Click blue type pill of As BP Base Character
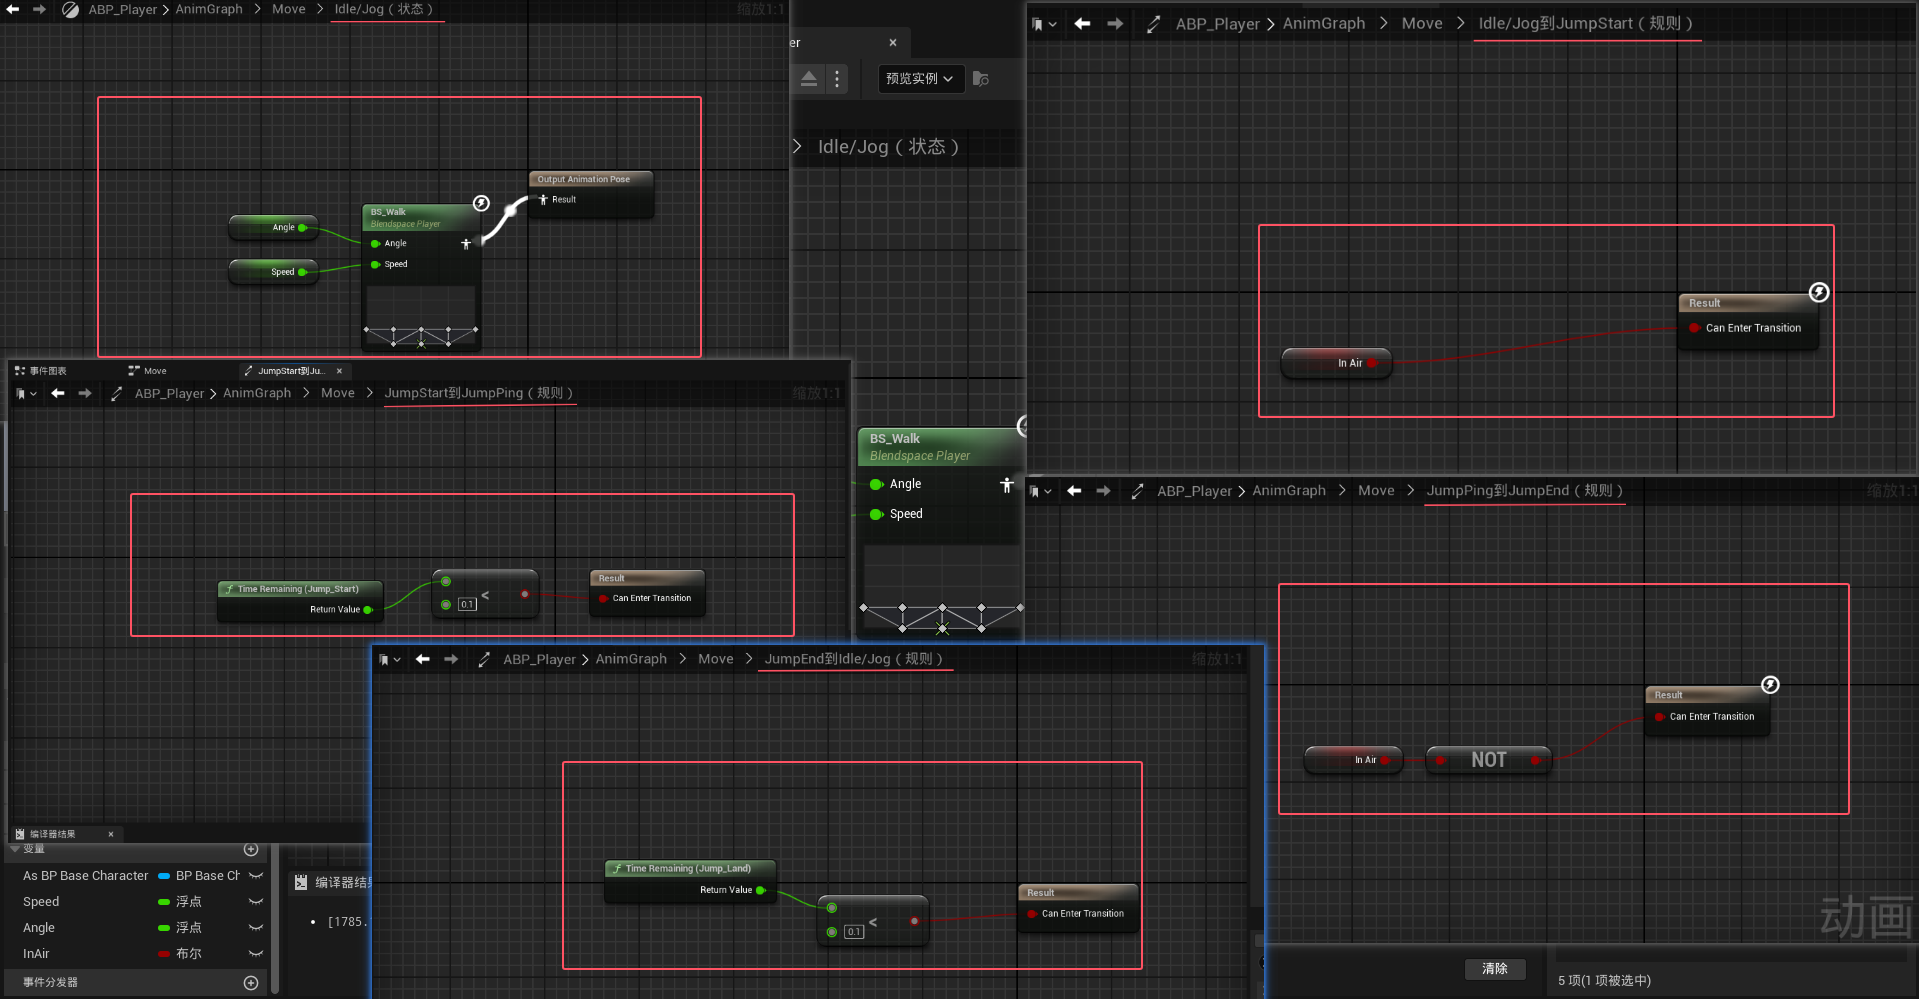 [x=164, y=876]
